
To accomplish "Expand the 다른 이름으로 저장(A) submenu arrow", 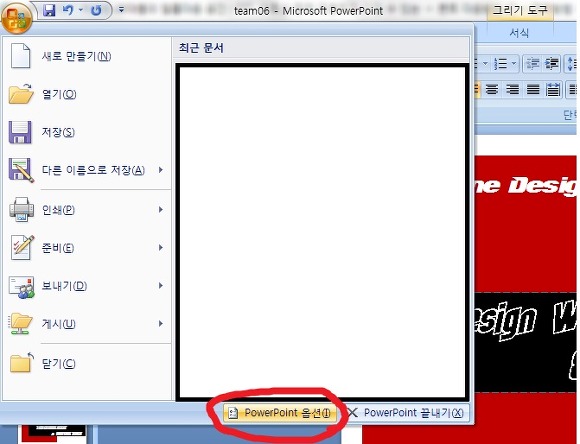I will pos(161,170).
